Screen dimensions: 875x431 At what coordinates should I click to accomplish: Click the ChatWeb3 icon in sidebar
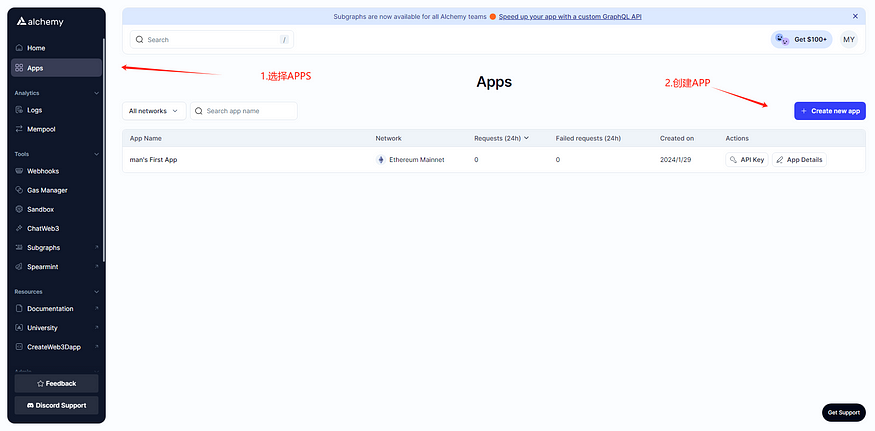pos(19,228)
